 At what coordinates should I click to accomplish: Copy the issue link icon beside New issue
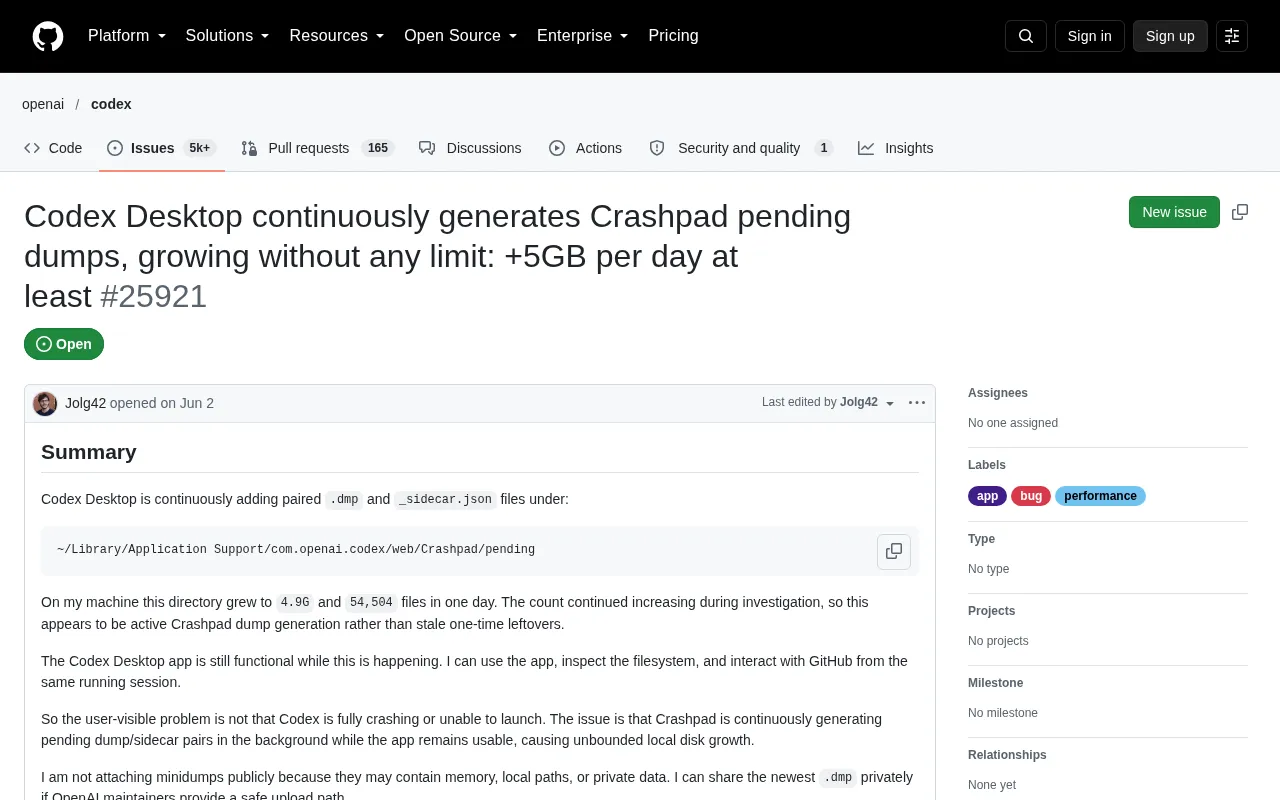pos(1240,212)
